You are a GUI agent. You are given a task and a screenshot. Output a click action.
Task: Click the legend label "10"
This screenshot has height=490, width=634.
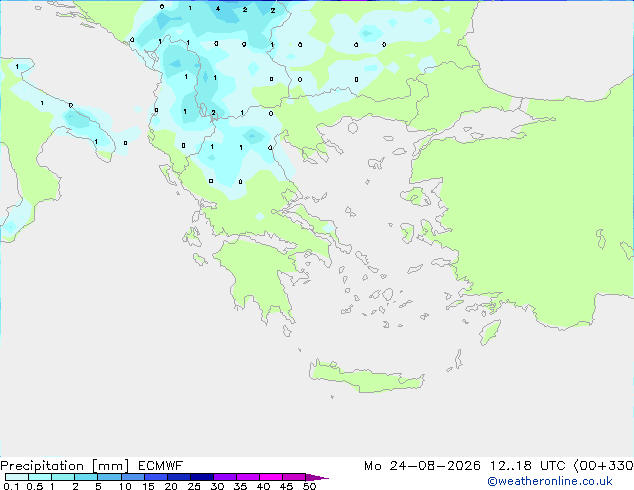point(125,486)
